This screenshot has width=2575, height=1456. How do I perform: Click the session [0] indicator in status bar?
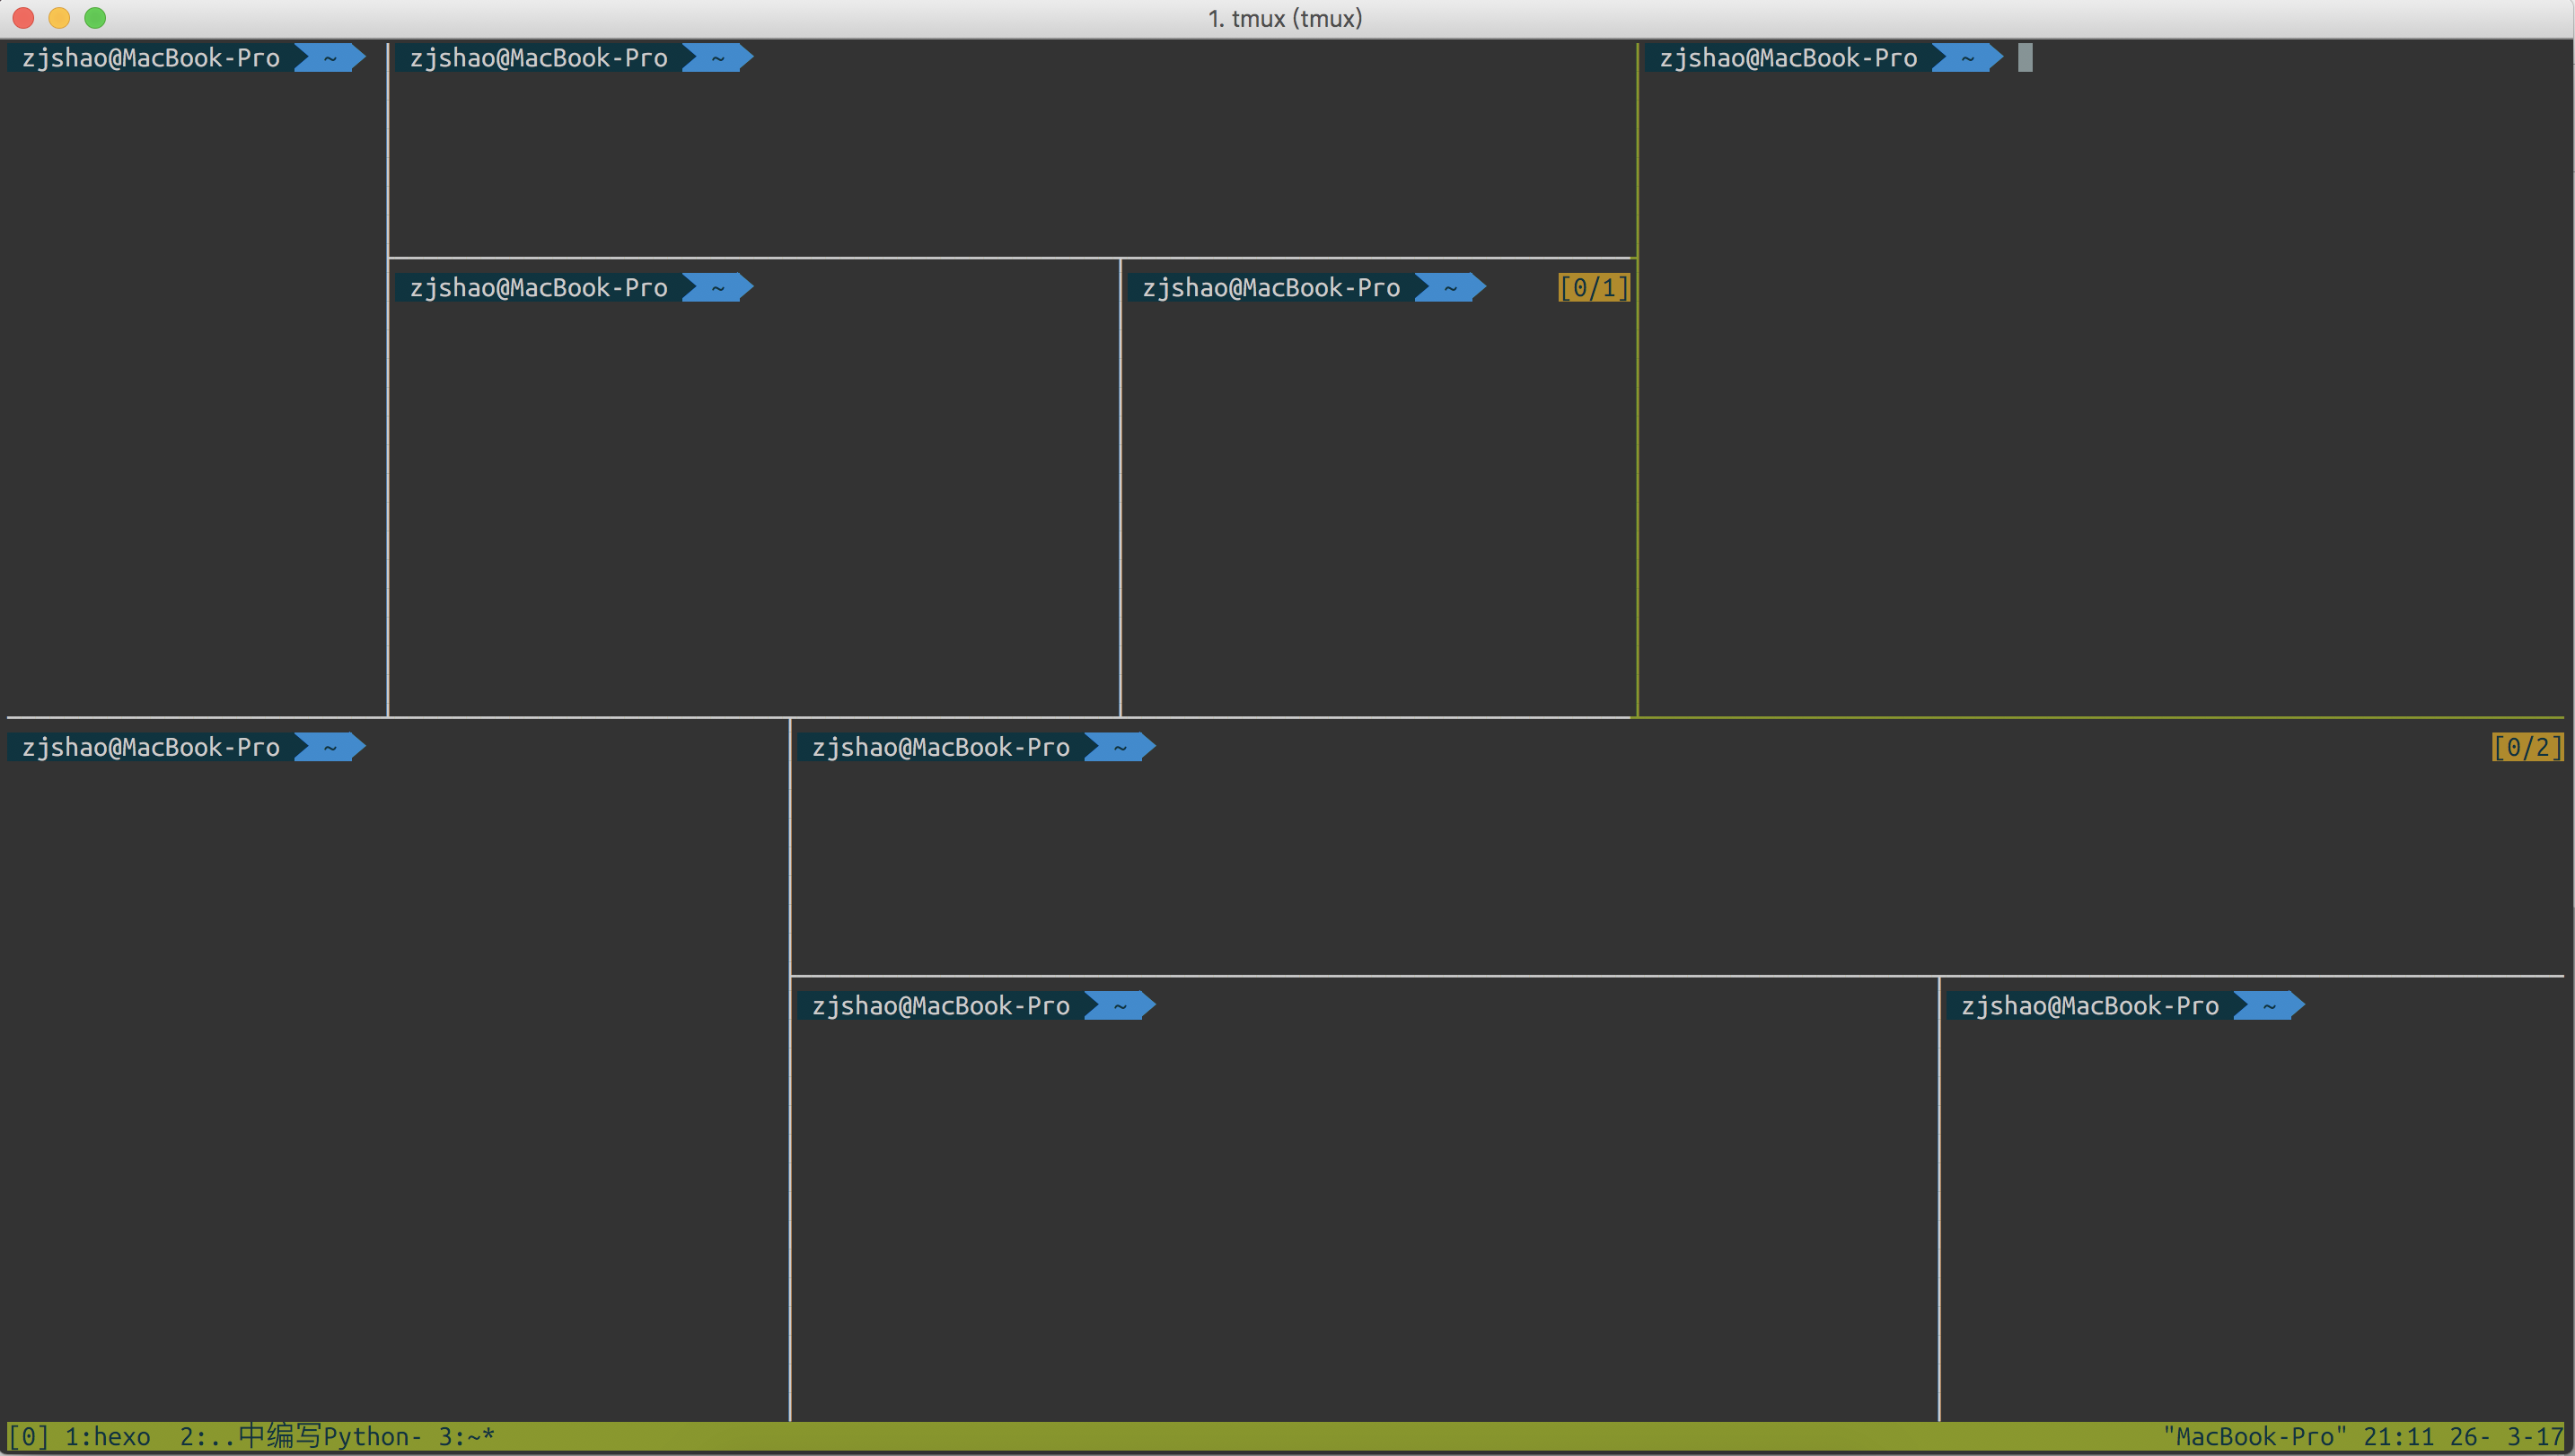(28, 1437)
